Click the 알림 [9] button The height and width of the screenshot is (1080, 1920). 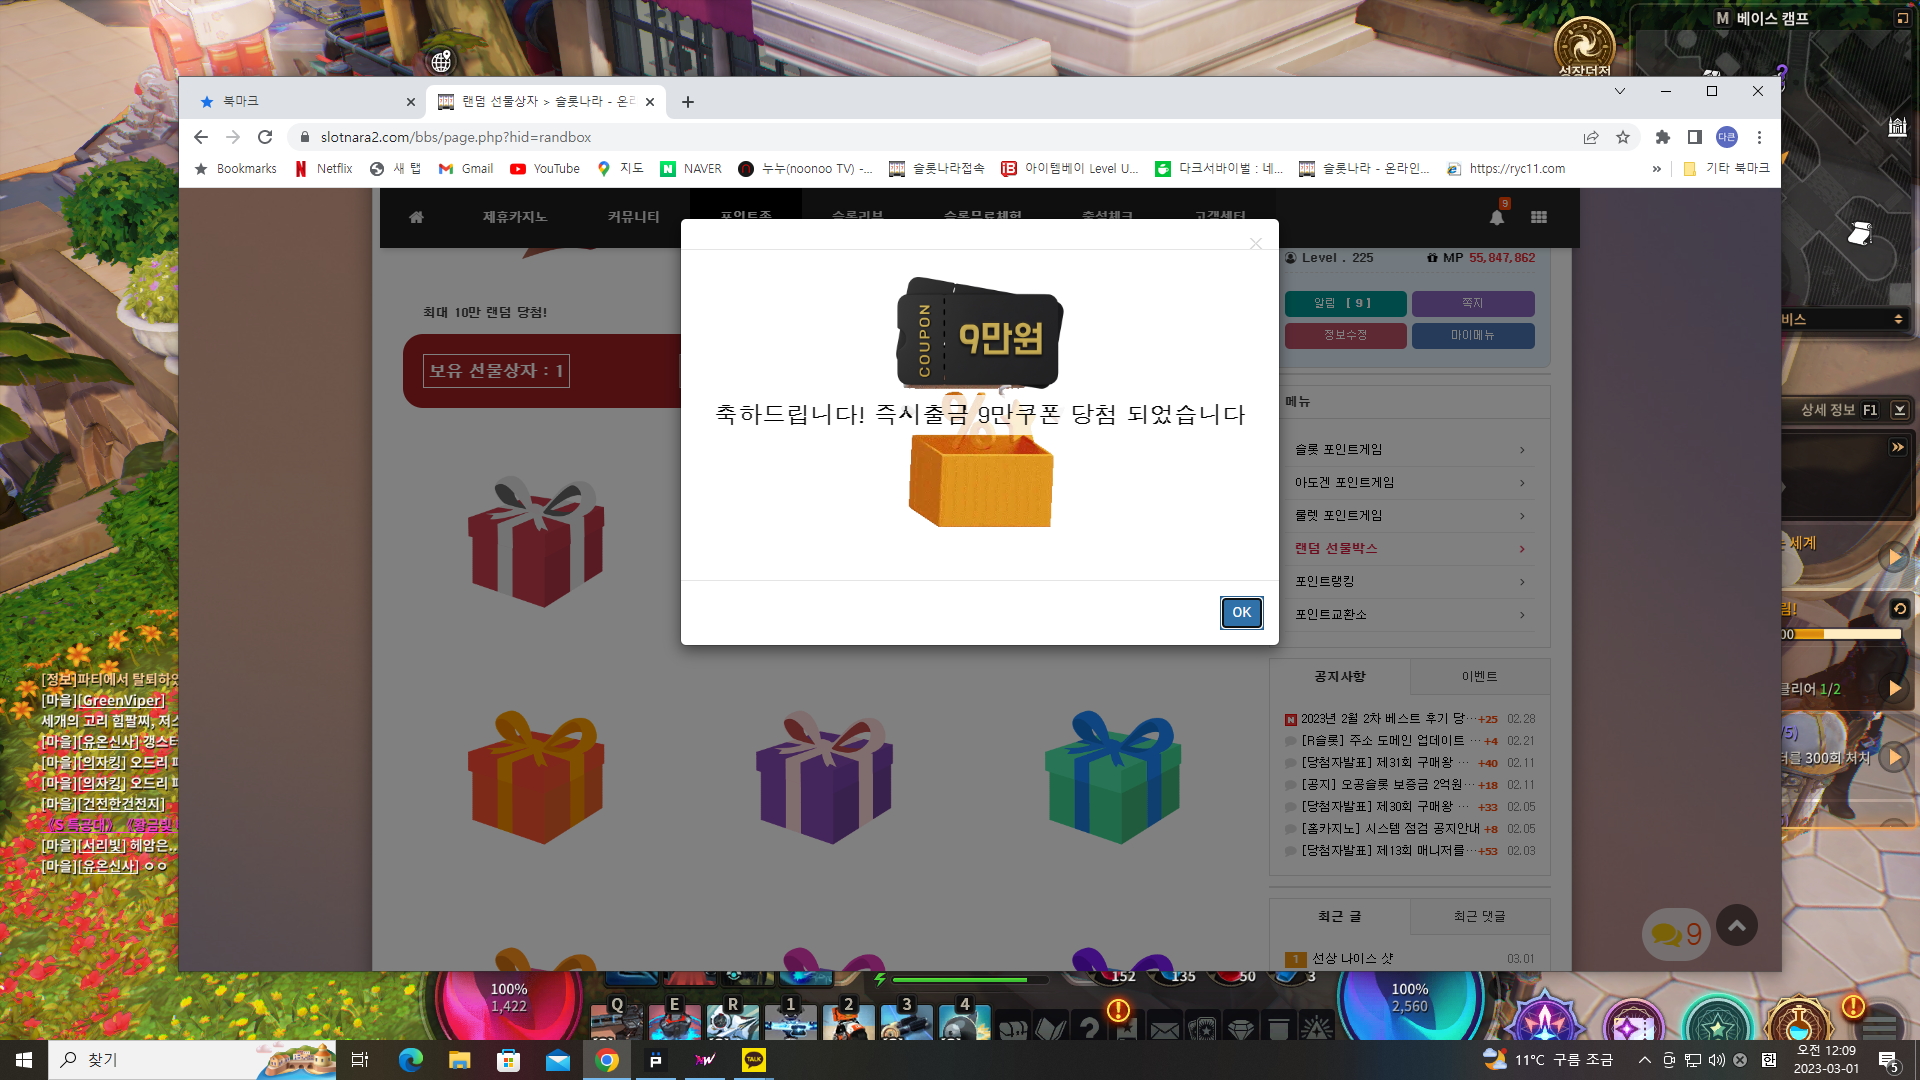[1345, 303]
